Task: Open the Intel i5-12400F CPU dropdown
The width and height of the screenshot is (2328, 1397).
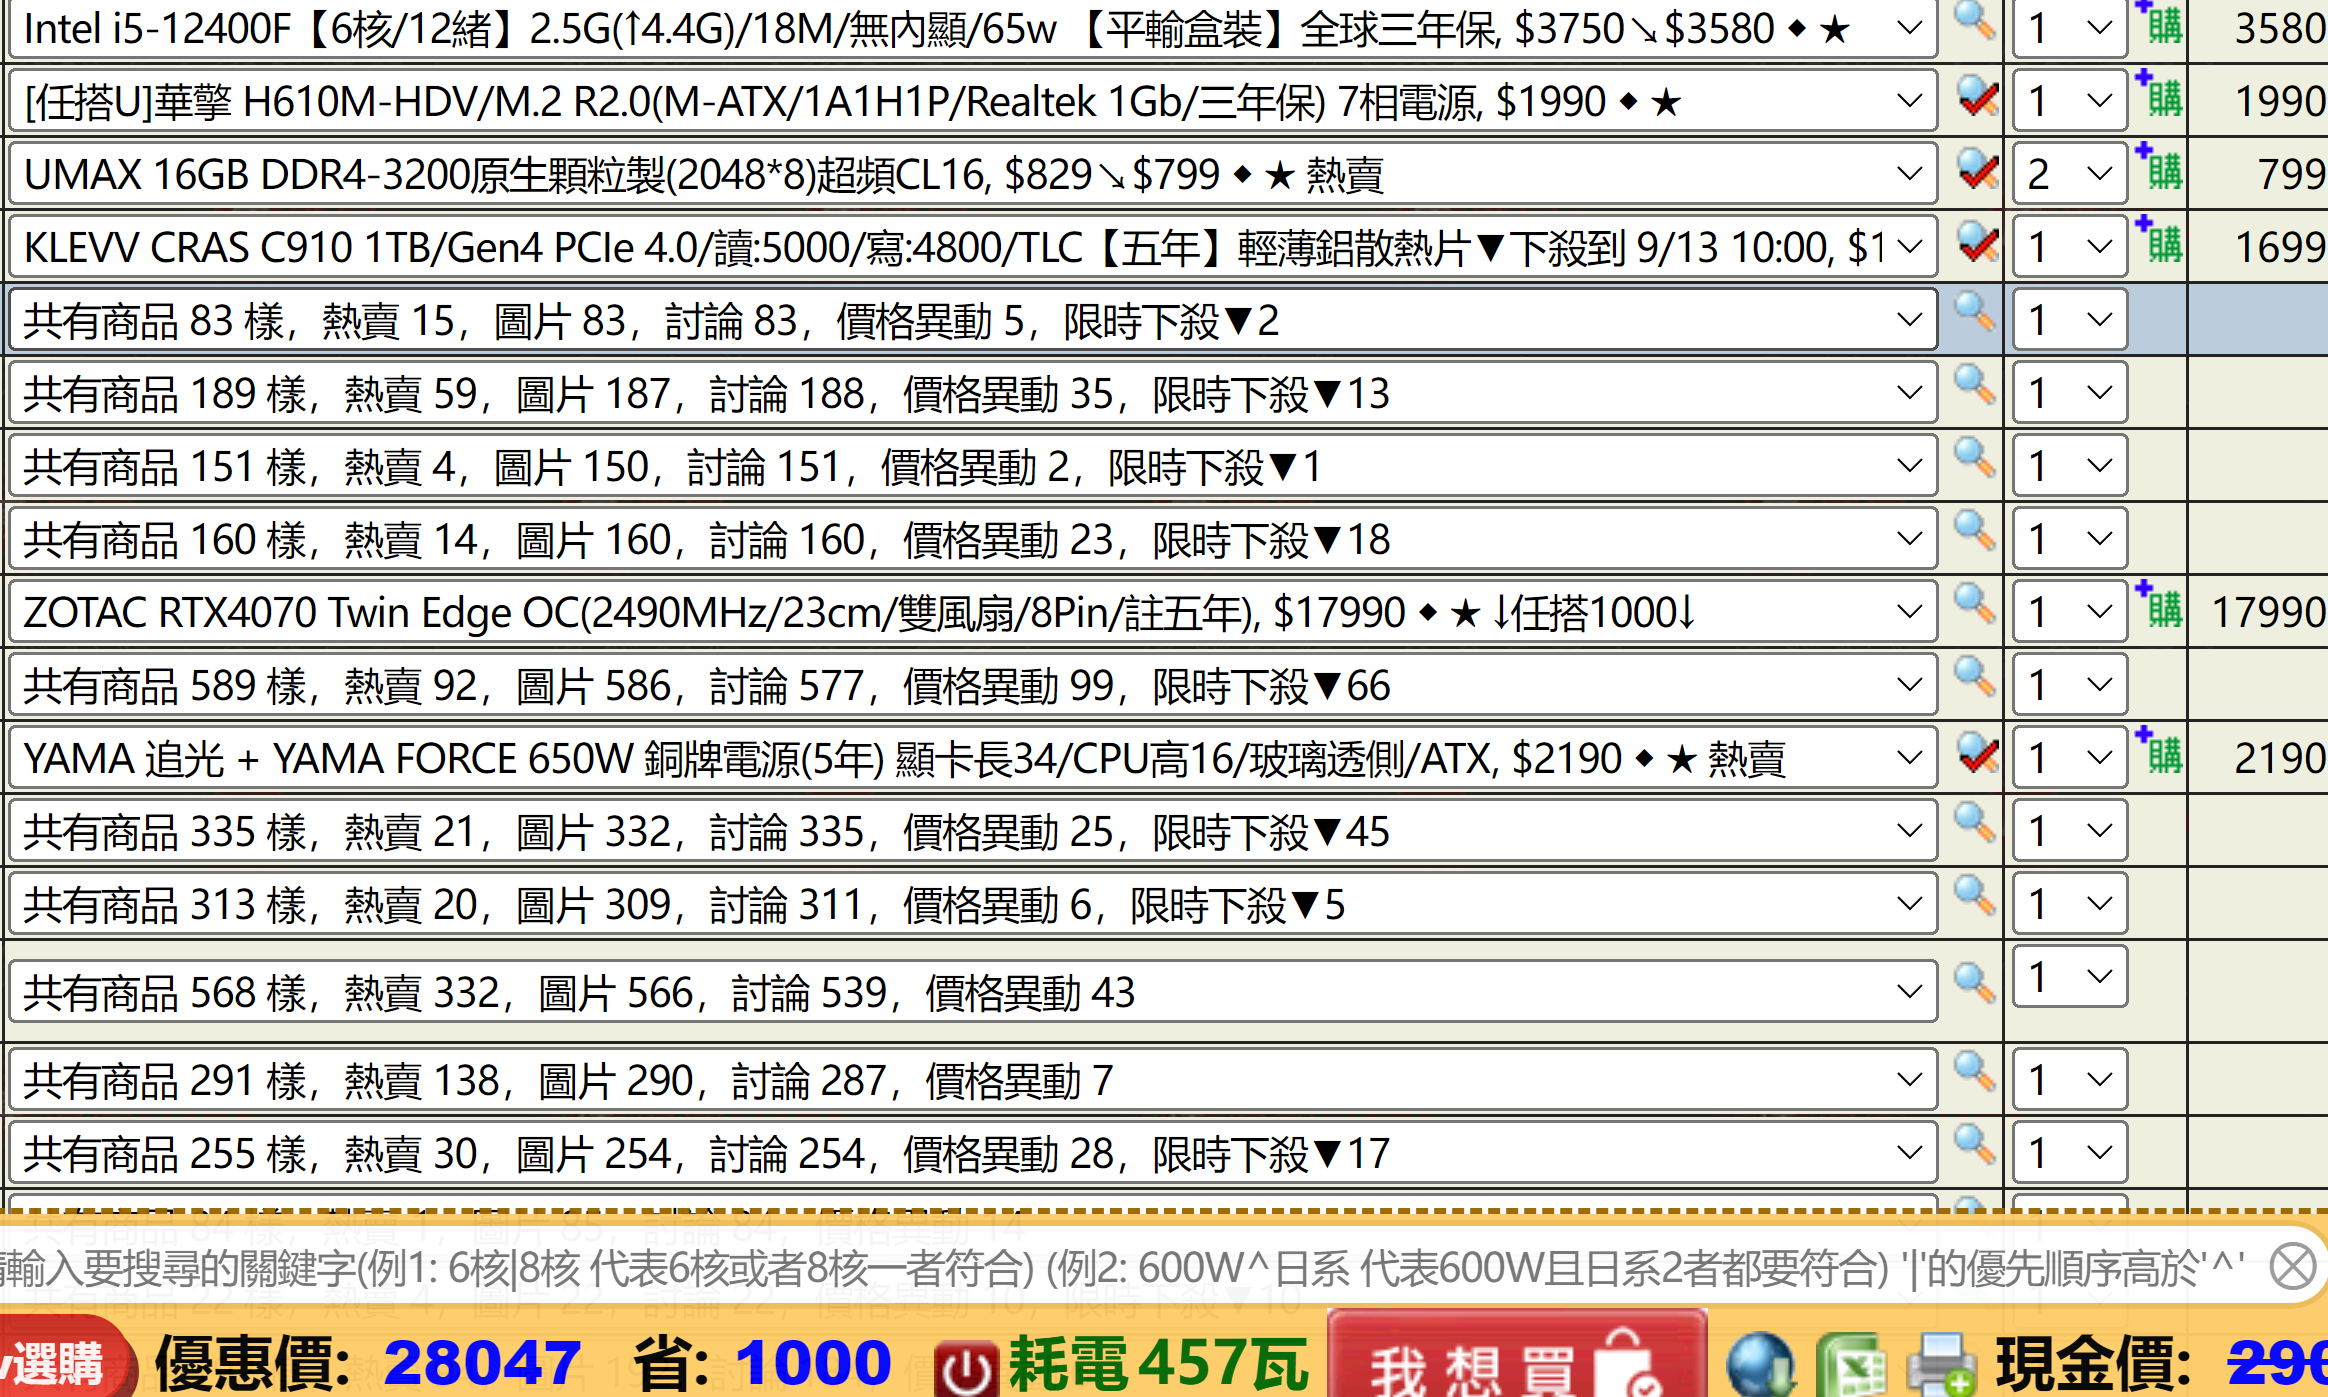Action: [x=972, y=28]
